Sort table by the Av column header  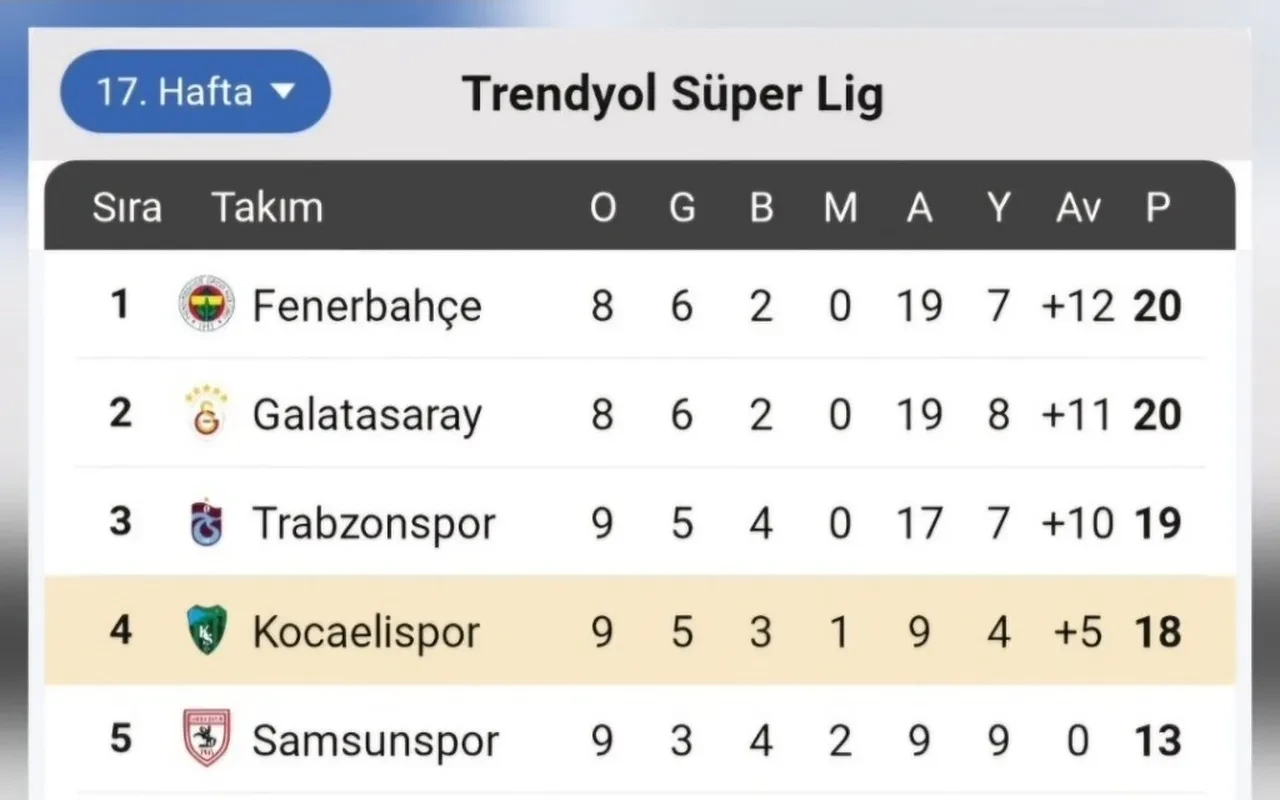pos(1078,207)
